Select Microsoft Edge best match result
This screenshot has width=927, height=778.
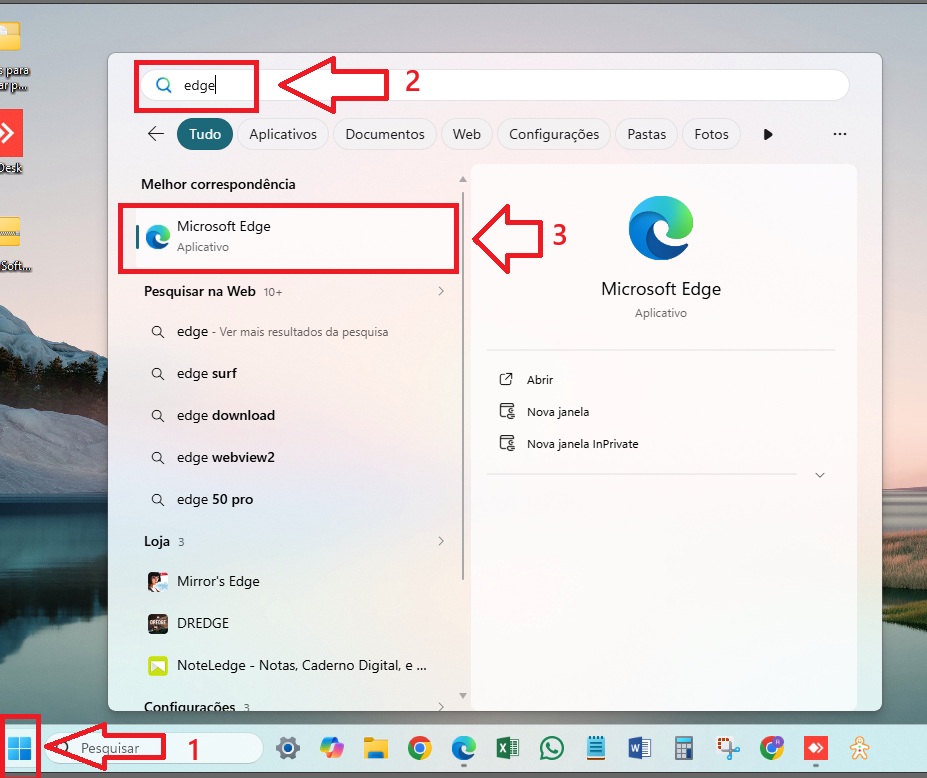click(x=290, y=236)
